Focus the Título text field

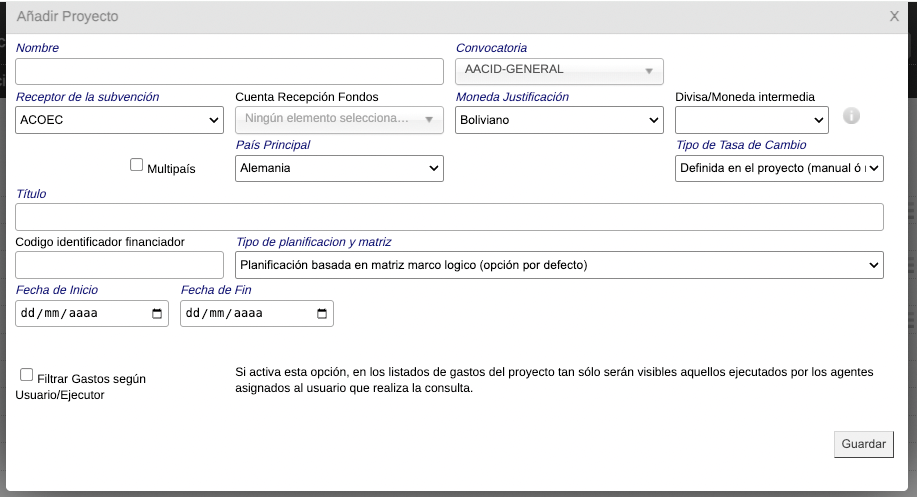click(x=449, y=217)
